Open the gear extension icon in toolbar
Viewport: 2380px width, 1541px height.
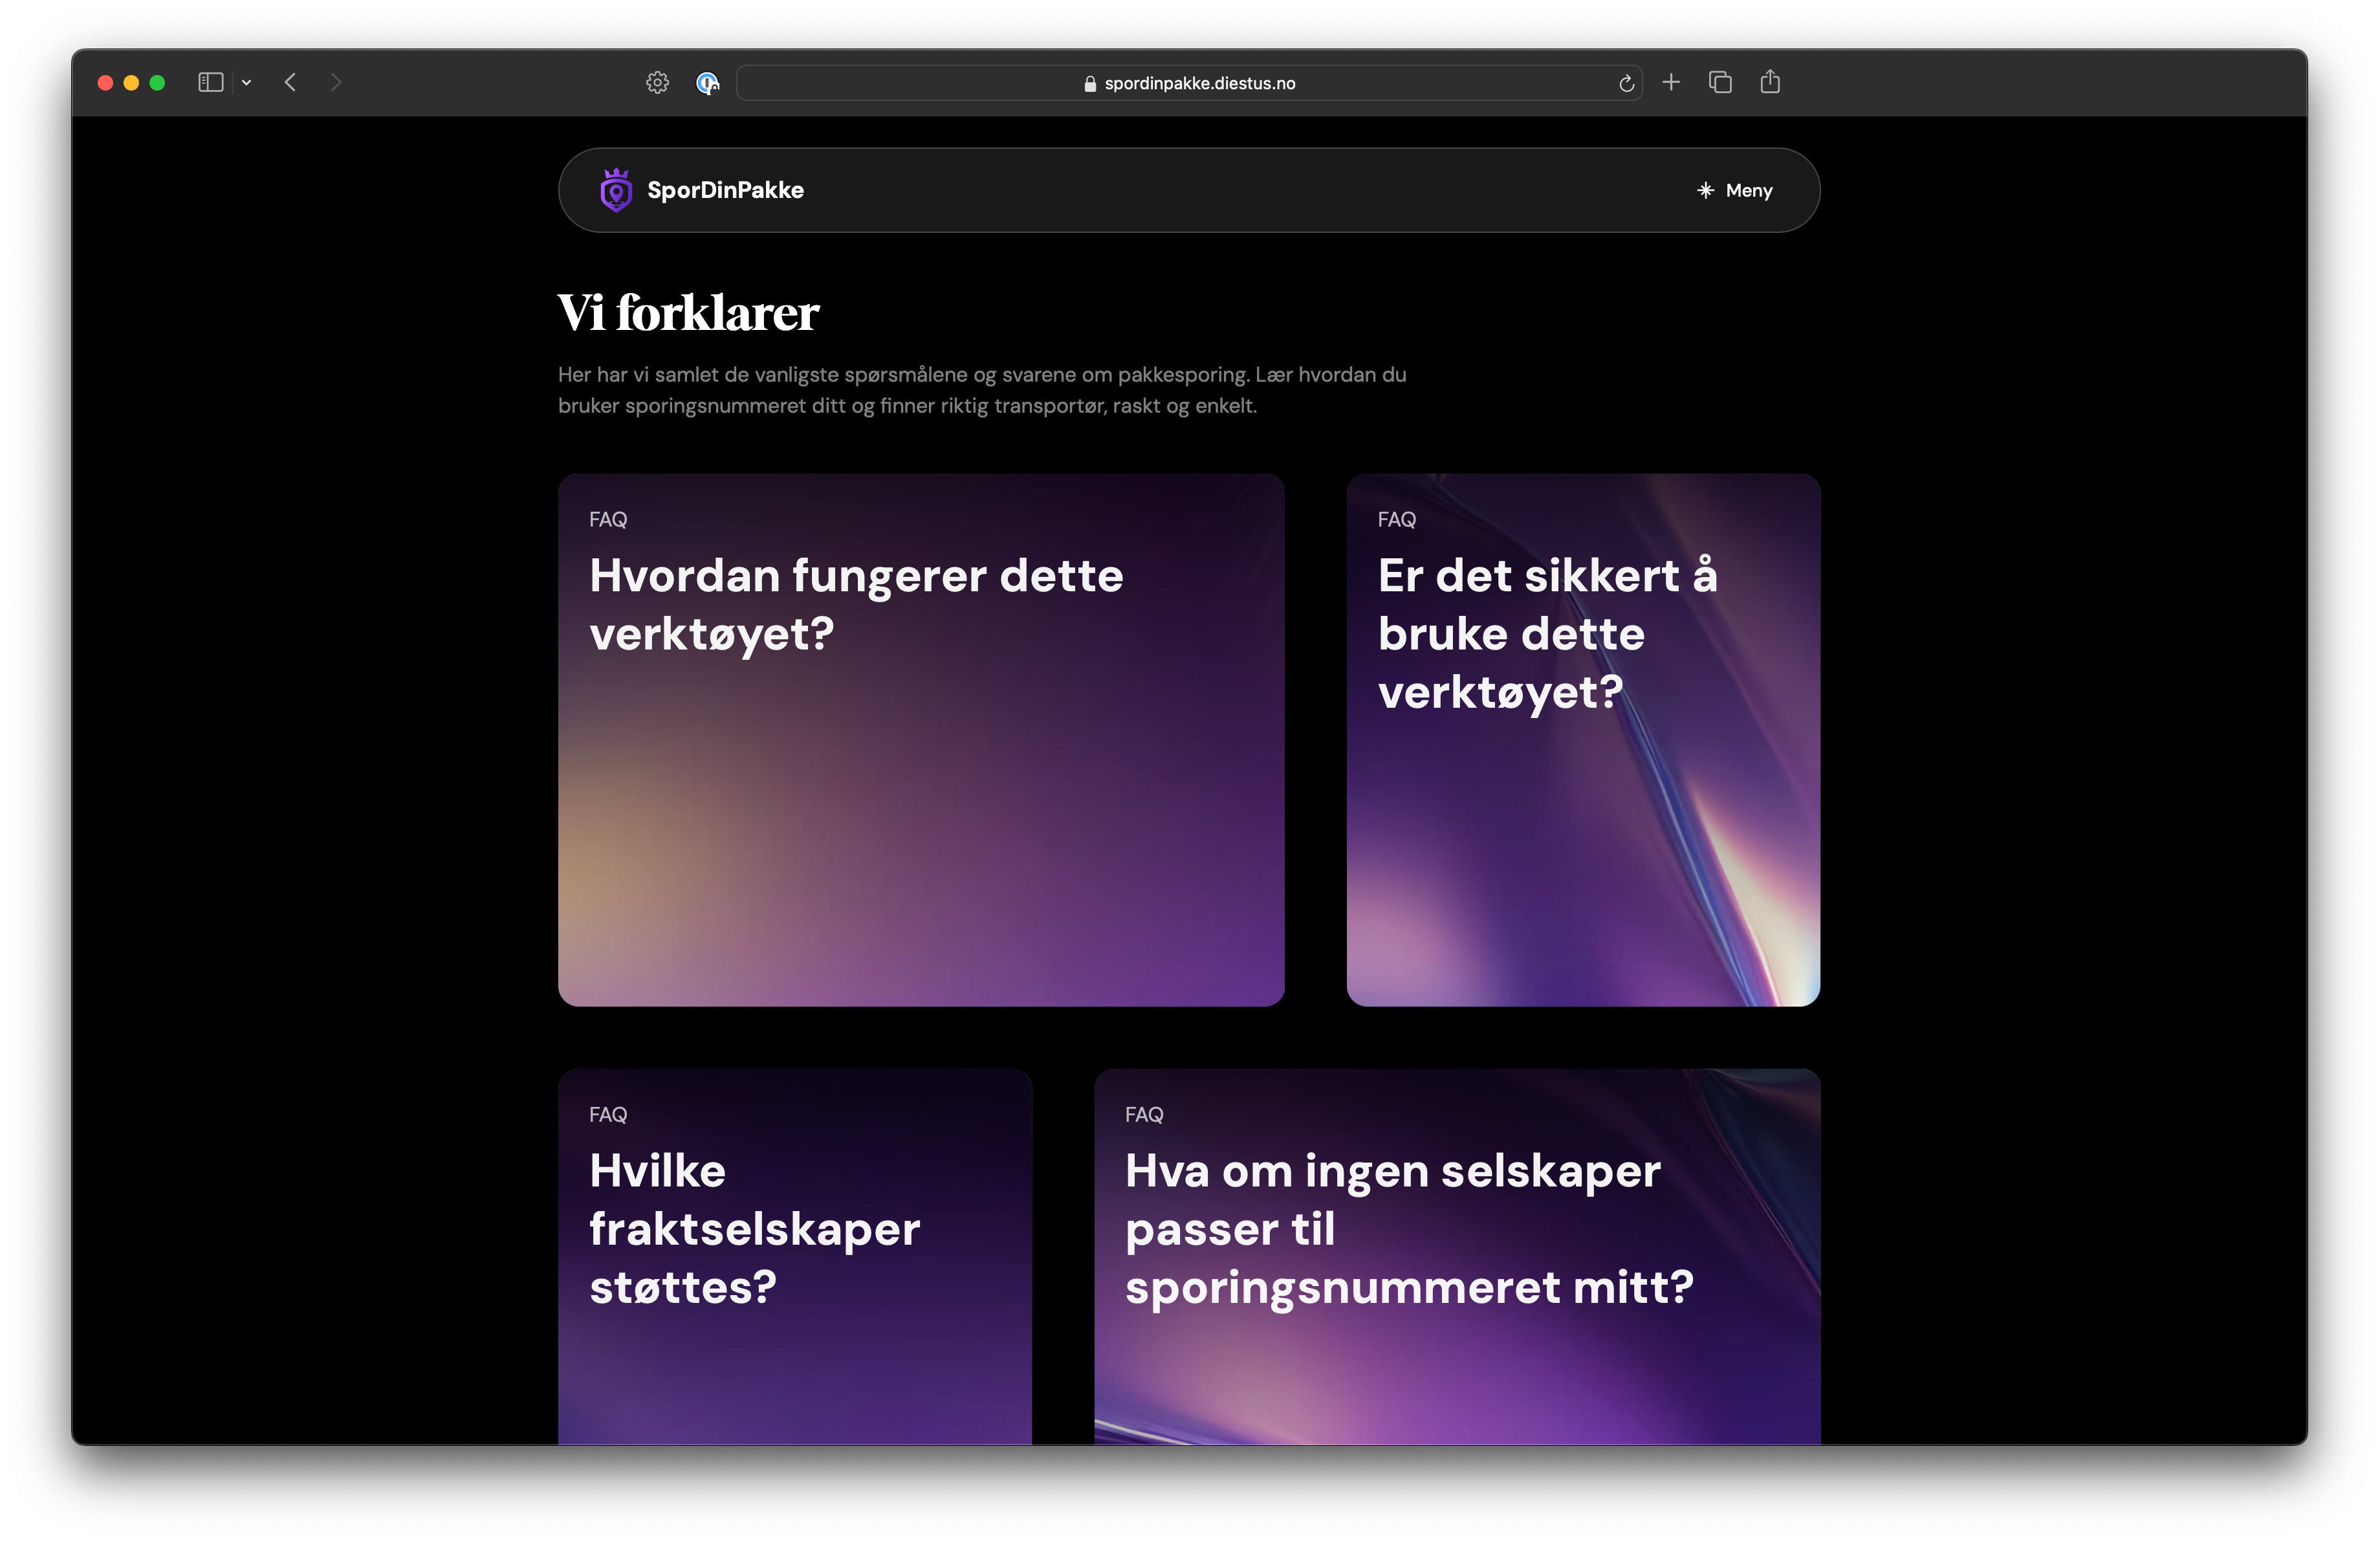point(657,83)
